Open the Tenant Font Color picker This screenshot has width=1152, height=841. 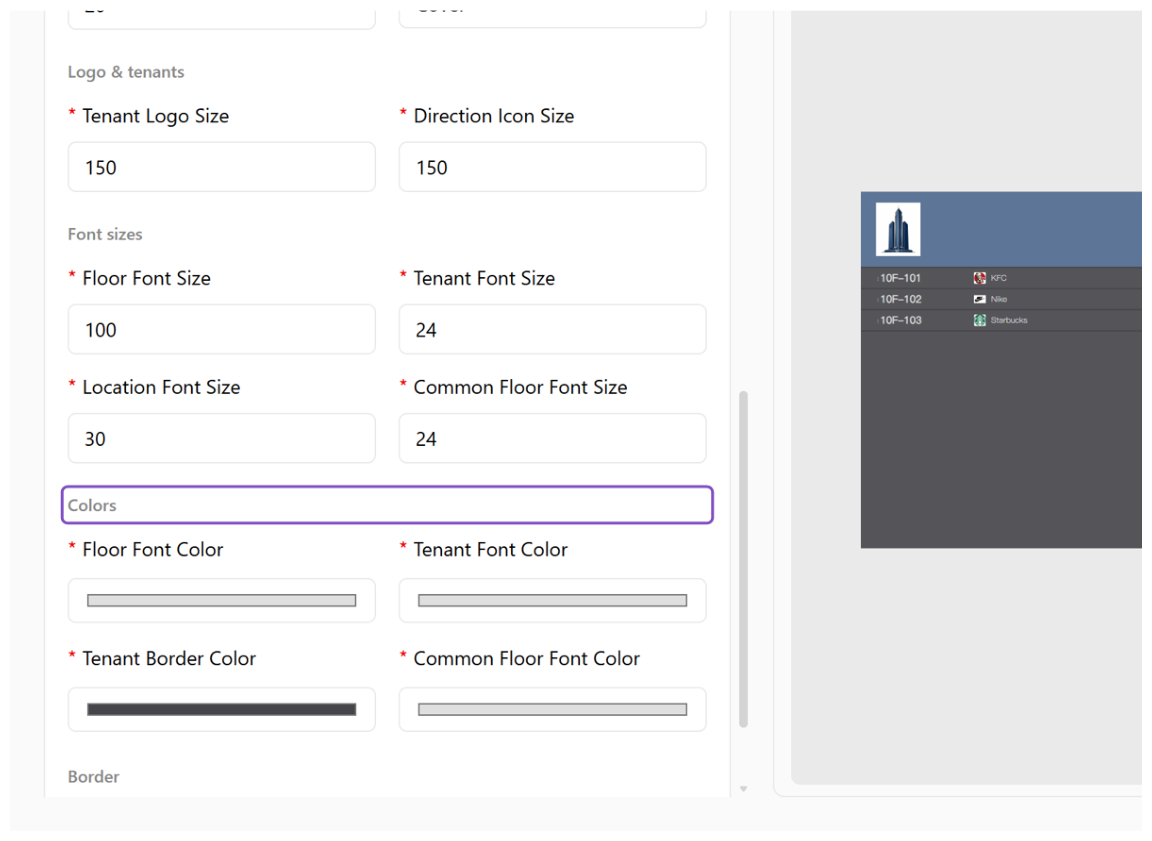point(552,601)
